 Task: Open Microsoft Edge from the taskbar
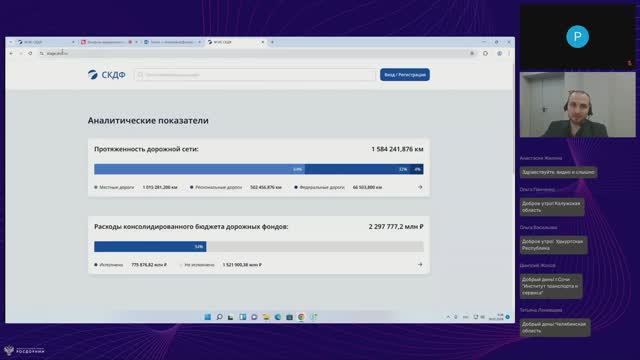(278, 317)
